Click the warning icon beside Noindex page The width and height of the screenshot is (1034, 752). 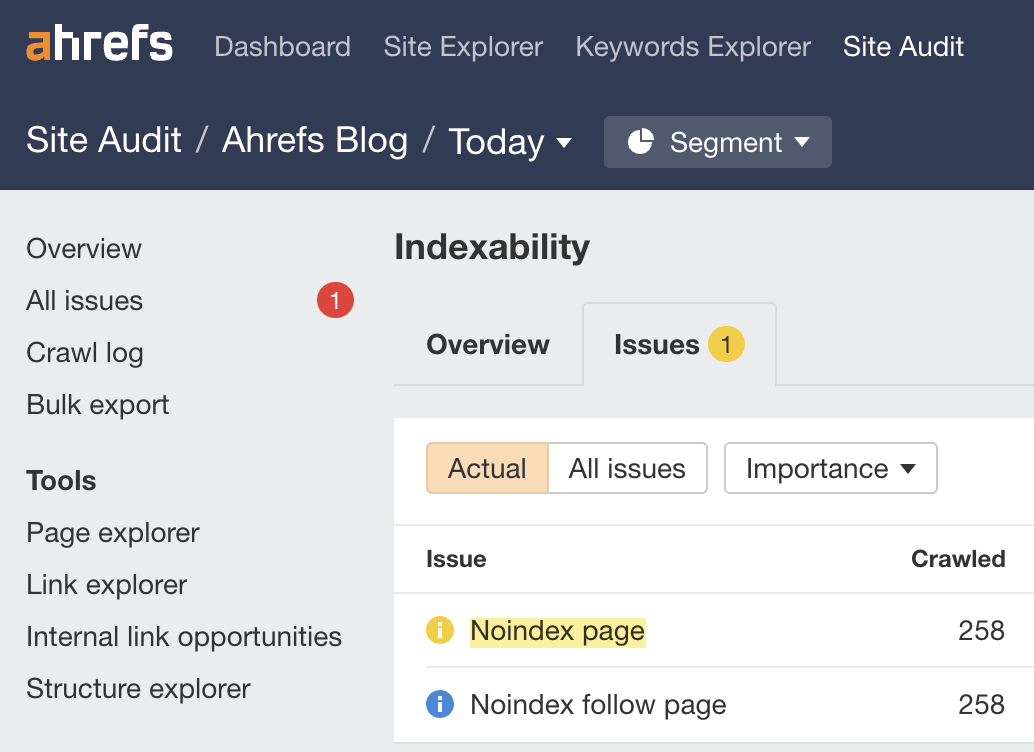pyautogui.click(x=440, y=631)
